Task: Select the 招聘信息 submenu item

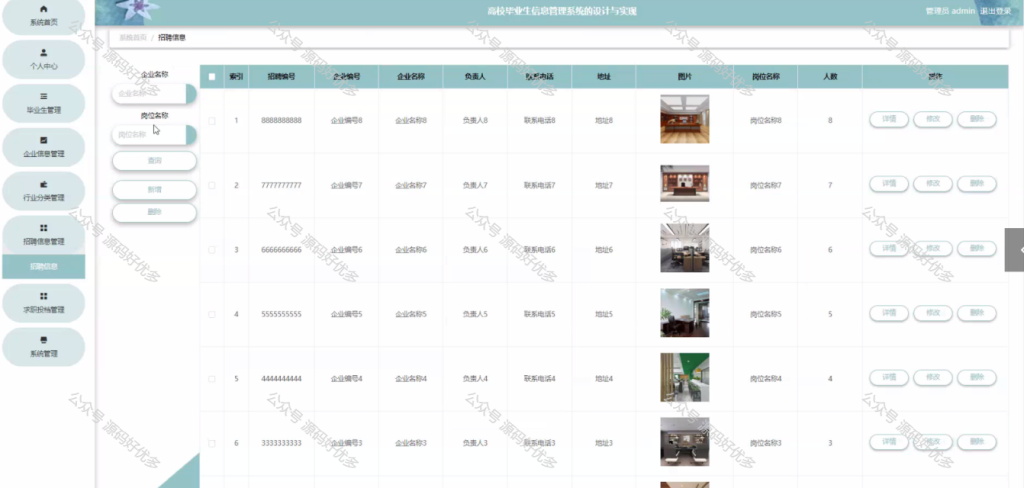Action: pyautogui.click(x=44, y=267)
